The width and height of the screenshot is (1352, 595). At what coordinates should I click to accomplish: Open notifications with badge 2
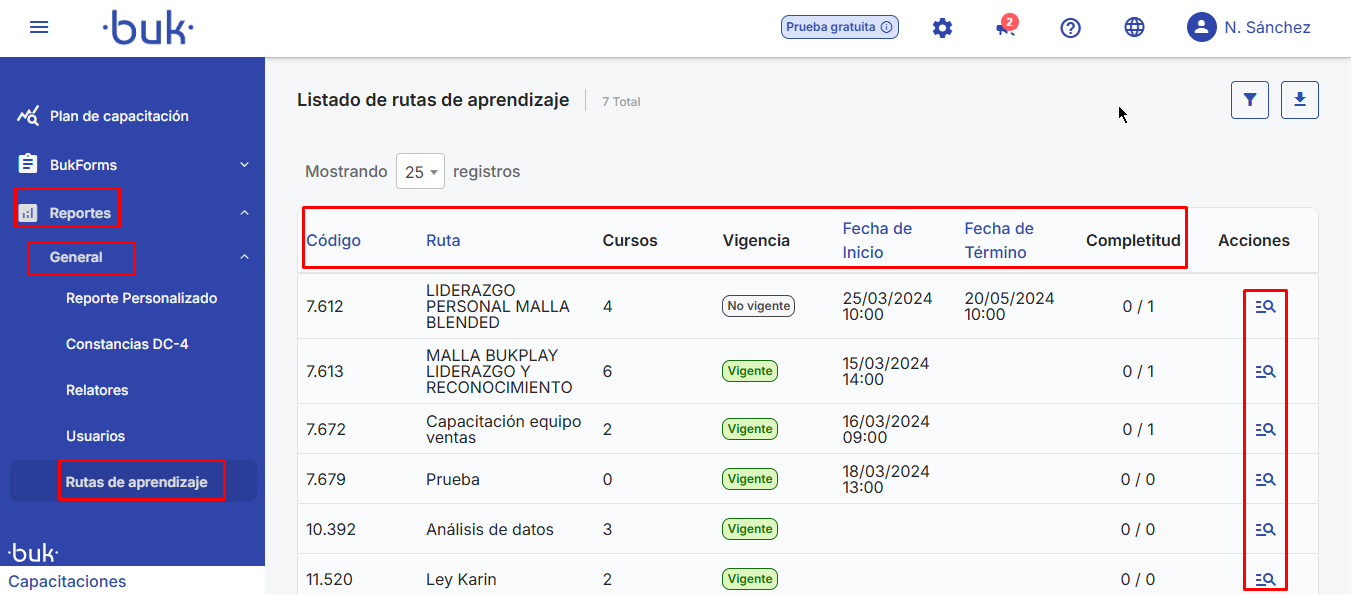coord(1006,27)
